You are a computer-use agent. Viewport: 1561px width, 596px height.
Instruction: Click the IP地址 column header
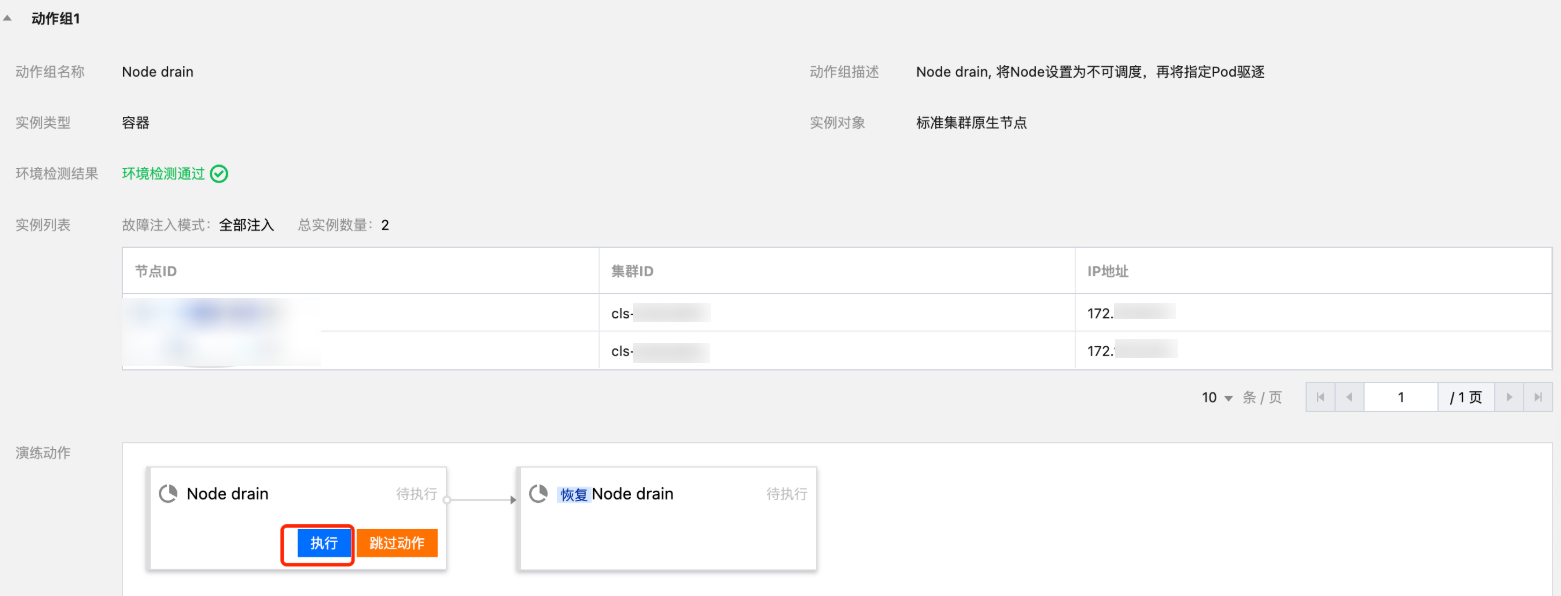point(1108,272)
